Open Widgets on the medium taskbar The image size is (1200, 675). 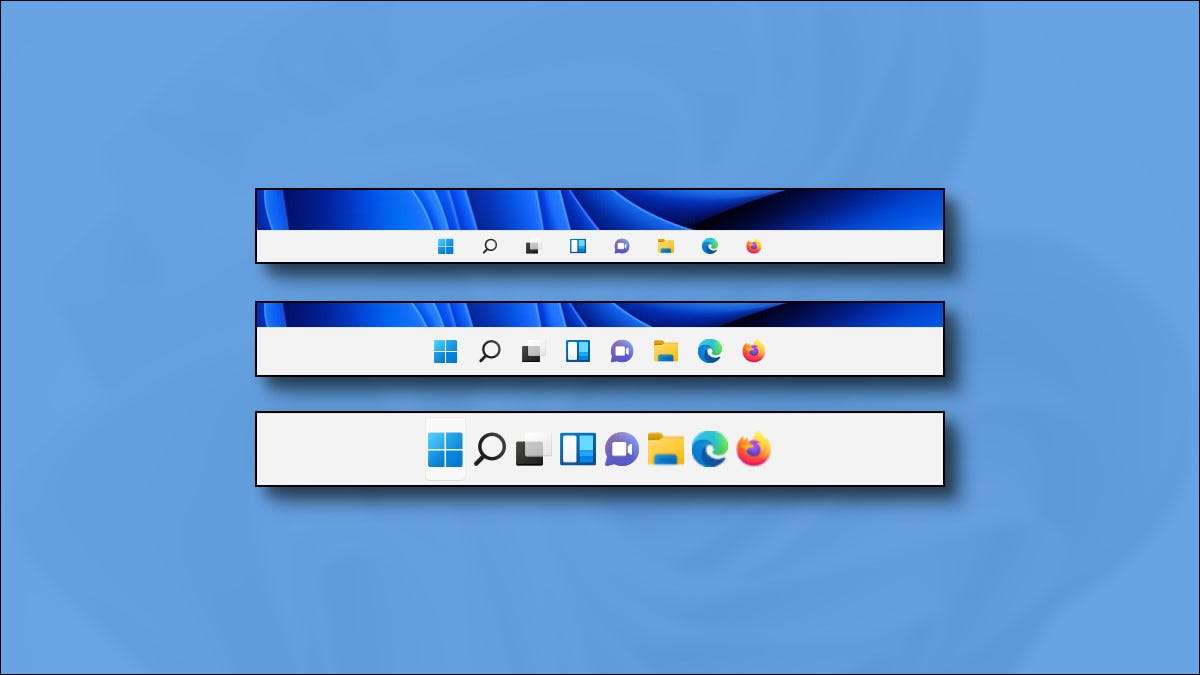tap(578, 351)
